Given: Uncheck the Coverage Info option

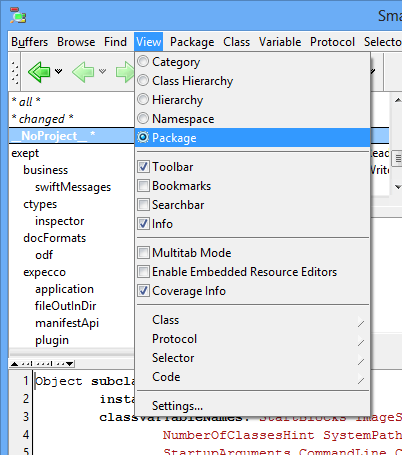Looking at the screenshot, I should [143, 290].
